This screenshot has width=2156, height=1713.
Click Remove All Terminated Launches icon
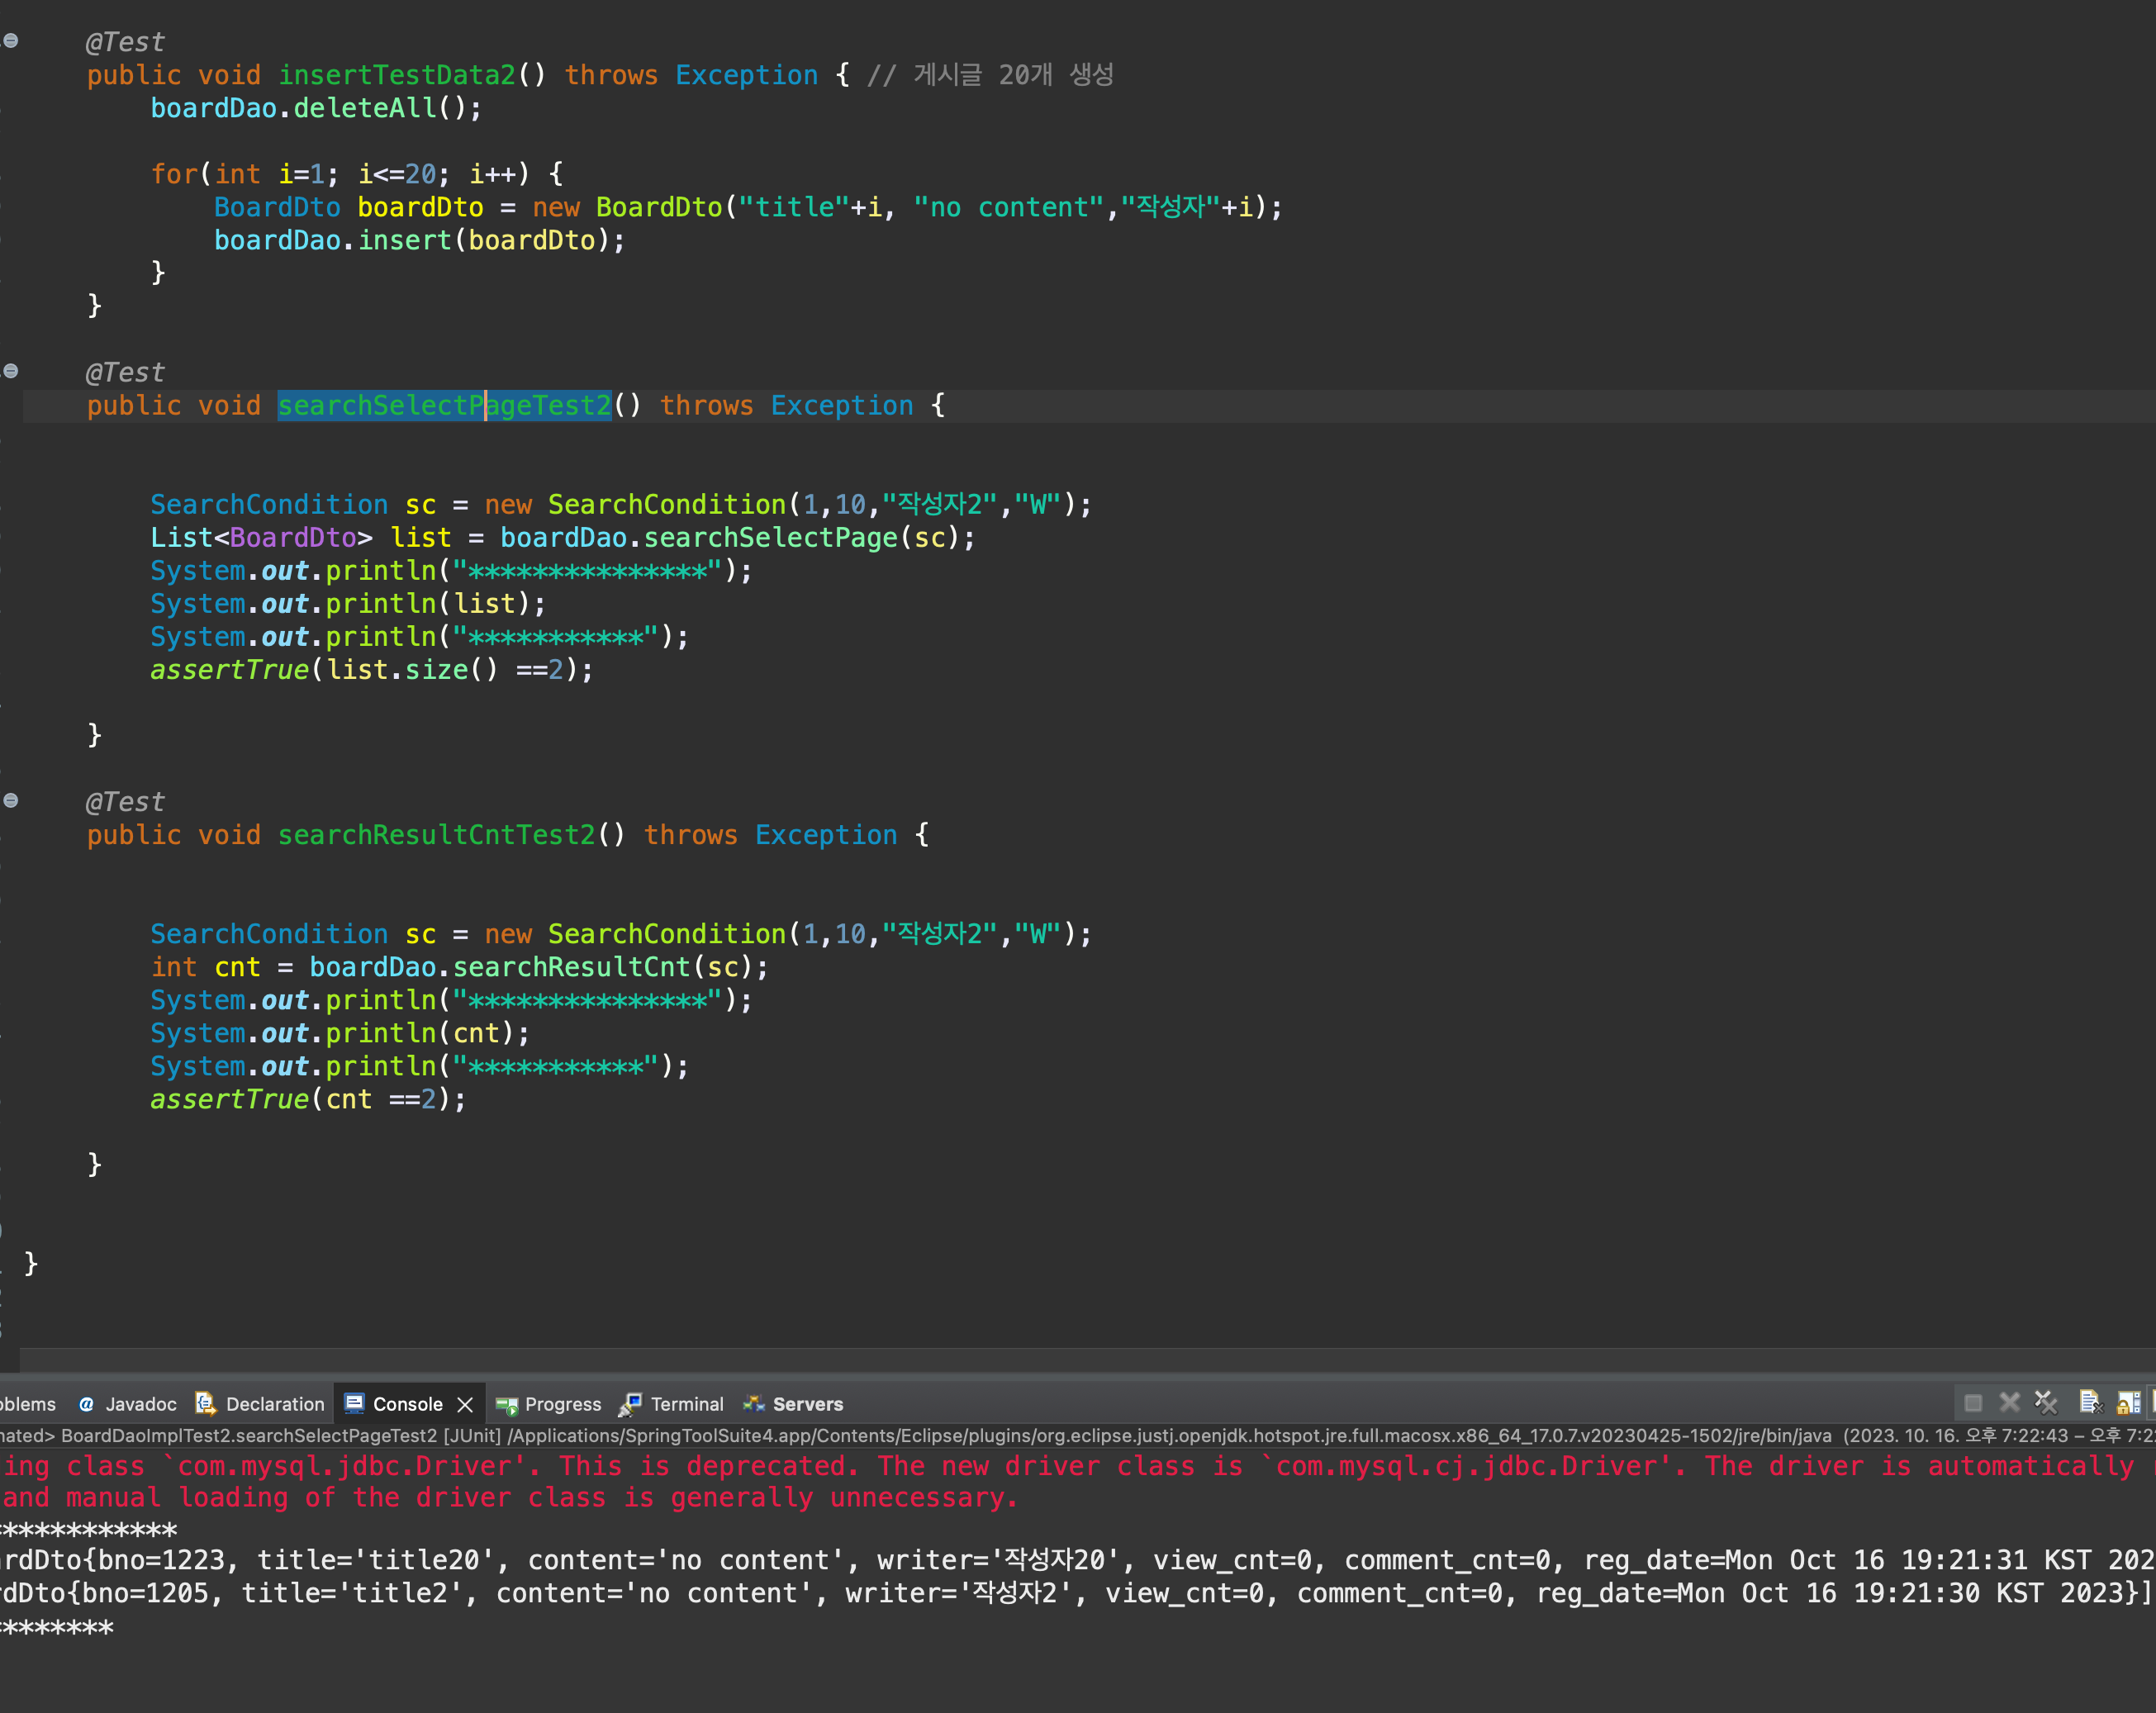2046,1403
